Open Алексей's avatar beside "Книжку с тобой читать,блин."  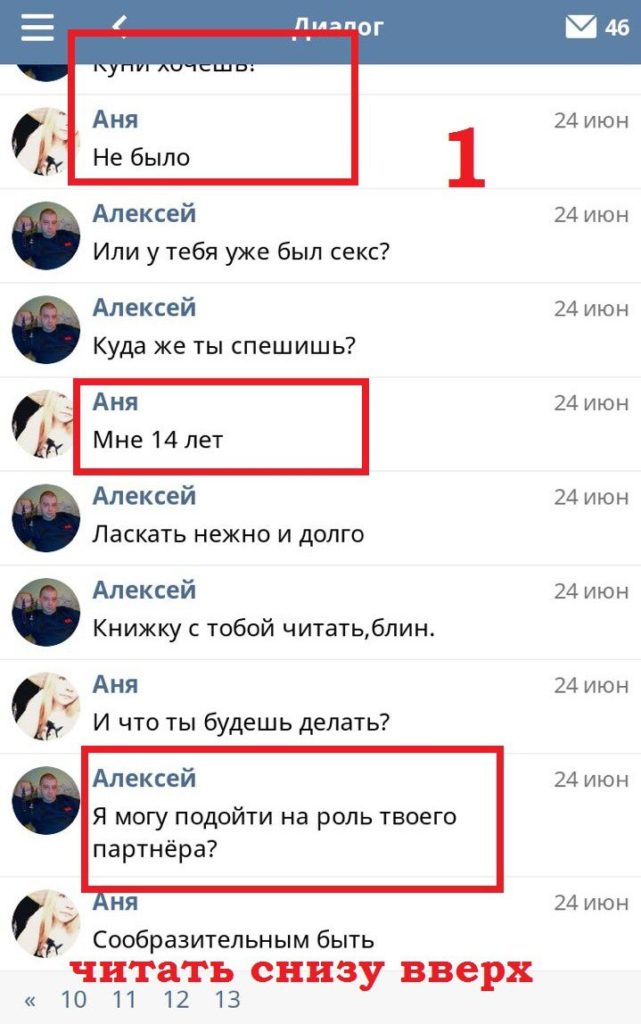click(46, 612)
